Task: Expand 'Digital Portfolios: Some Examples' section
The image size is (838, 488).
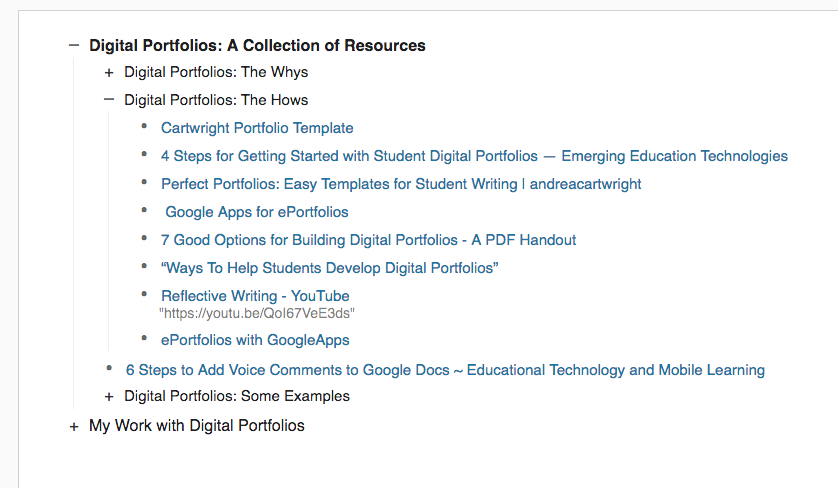Action: (x=109, y=397)
